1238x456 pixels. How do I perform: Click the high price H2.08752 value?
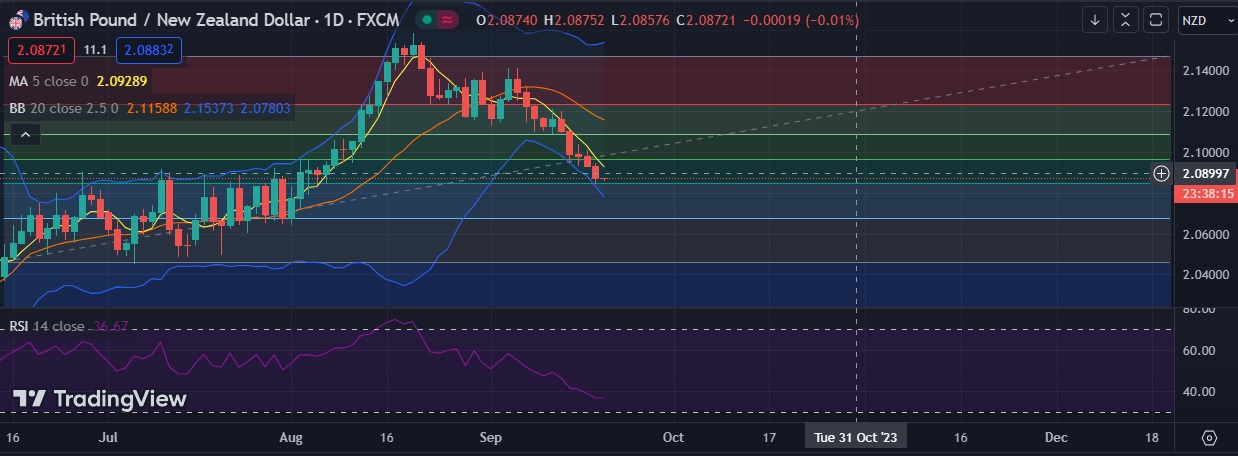point(574,20)
